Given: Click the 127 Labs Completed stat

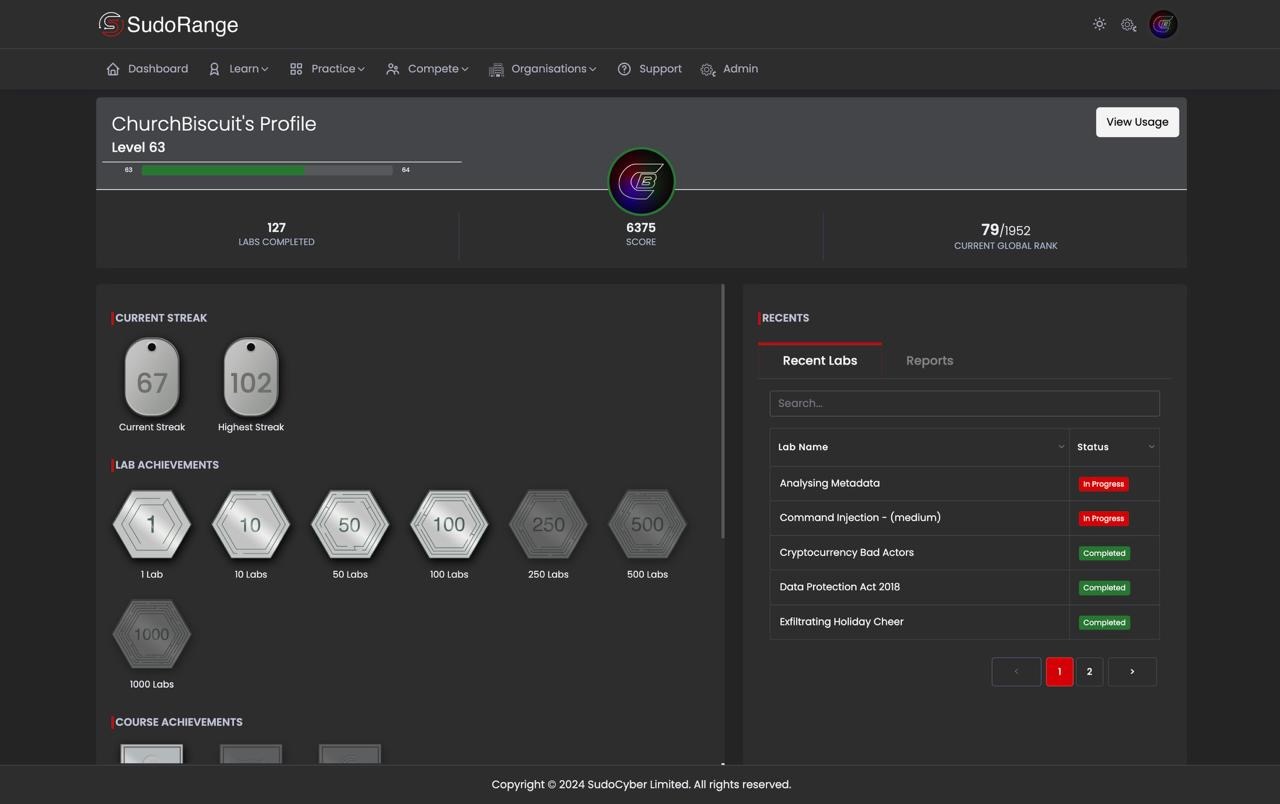Looking at the screenshot, I should click(x=276, y=233).
